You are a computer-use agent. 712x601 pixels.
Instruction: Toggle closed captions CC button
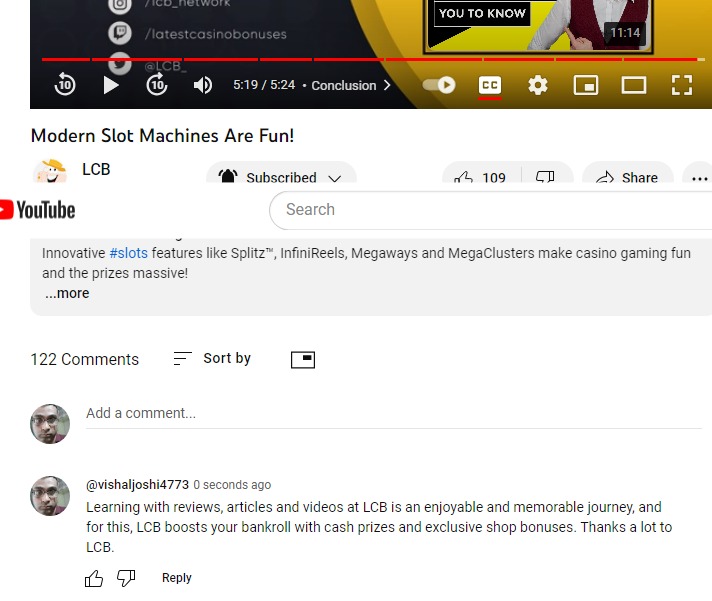(490, 85)
